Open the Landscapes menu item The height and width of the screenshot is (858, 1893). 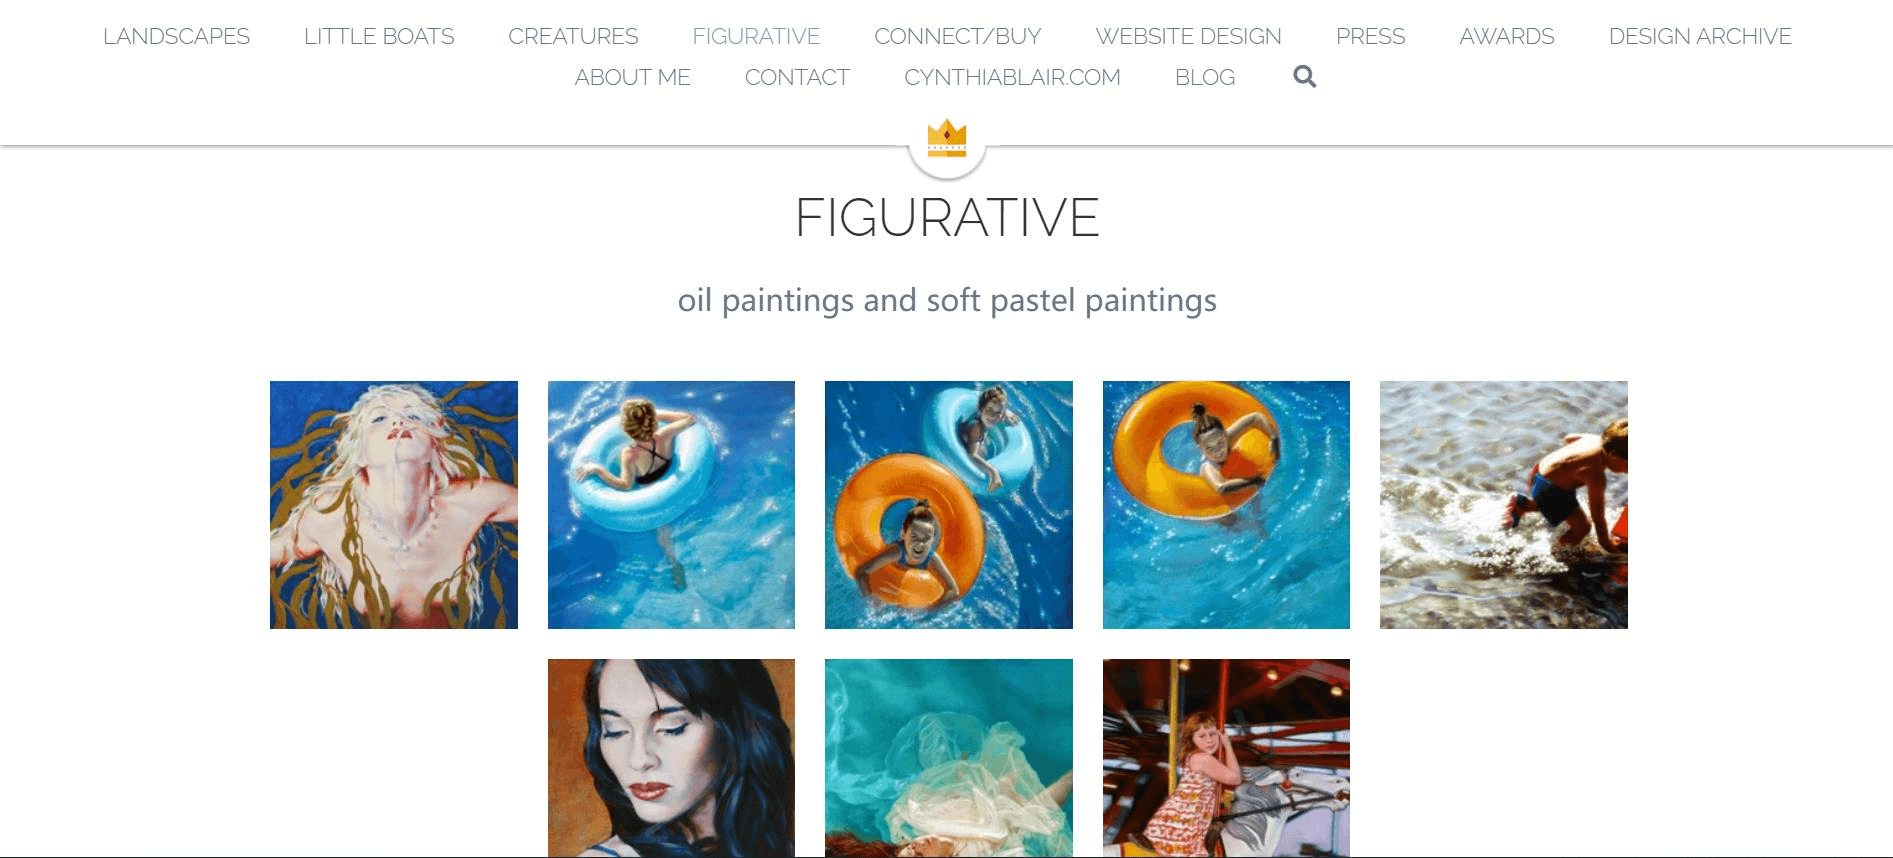click(x=176, y=36)
